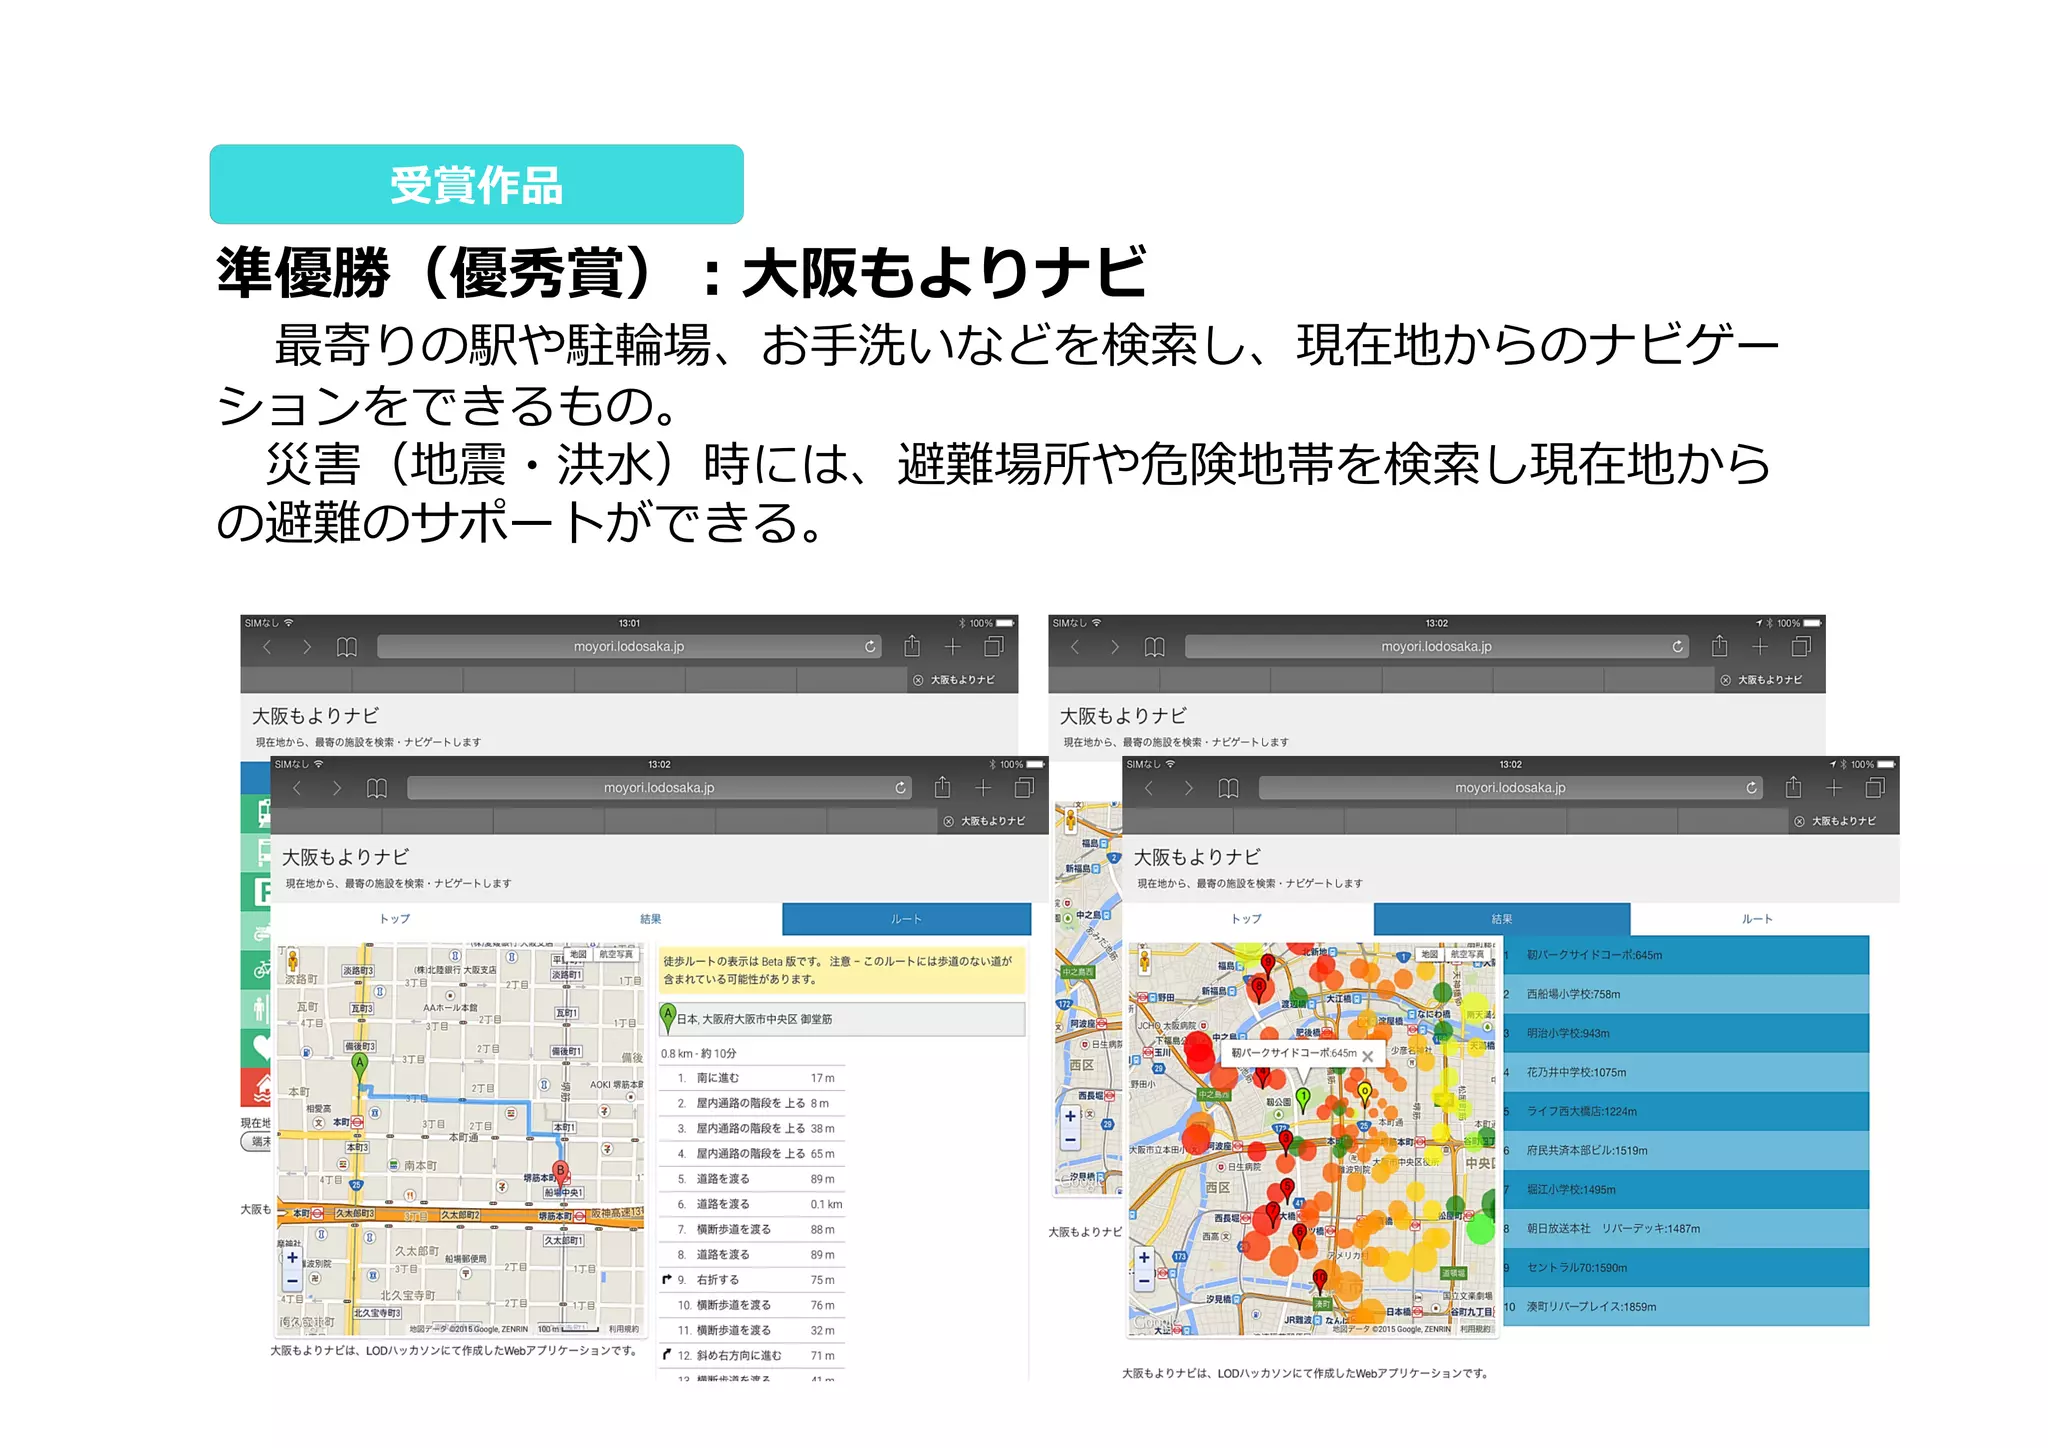Close the 靭パークサイドコーポ:645m info popup
Viewport: 2048px width, 1448px height.
[1367, 1056]
